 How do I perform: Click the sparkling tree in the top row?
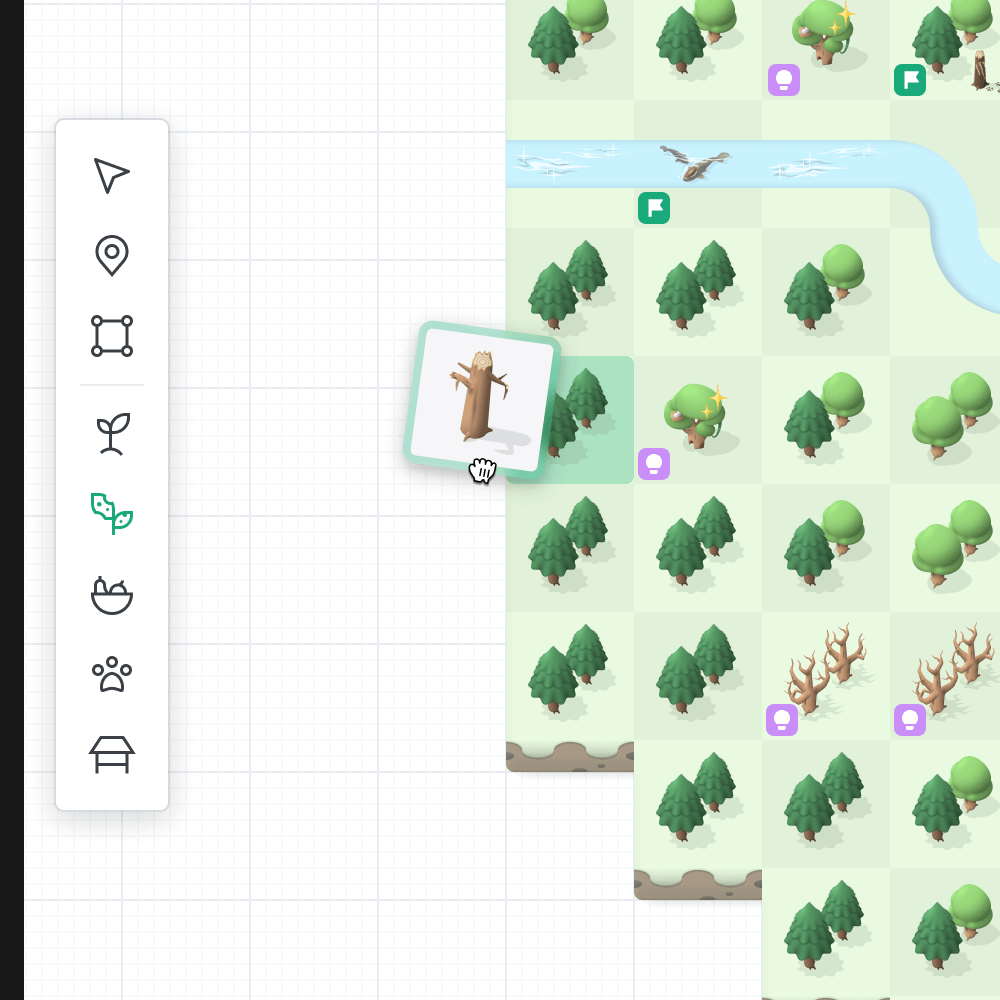(824, 33)
